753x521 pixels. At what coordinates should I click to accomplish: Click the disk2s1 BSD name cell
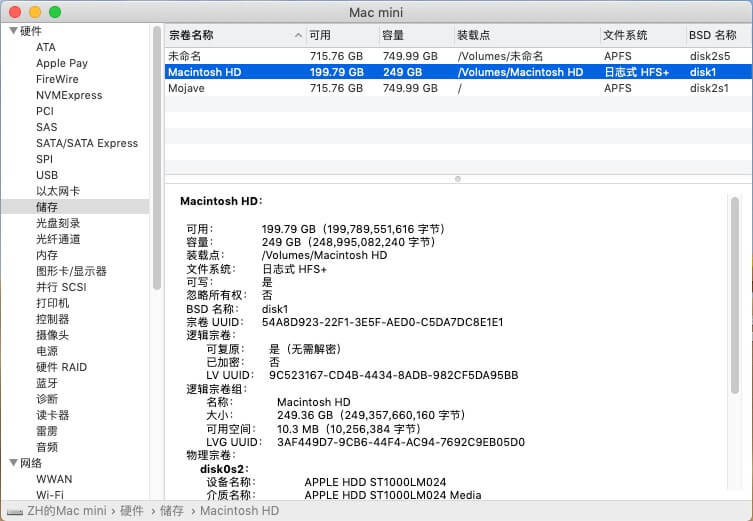click(x=709, y=88)
